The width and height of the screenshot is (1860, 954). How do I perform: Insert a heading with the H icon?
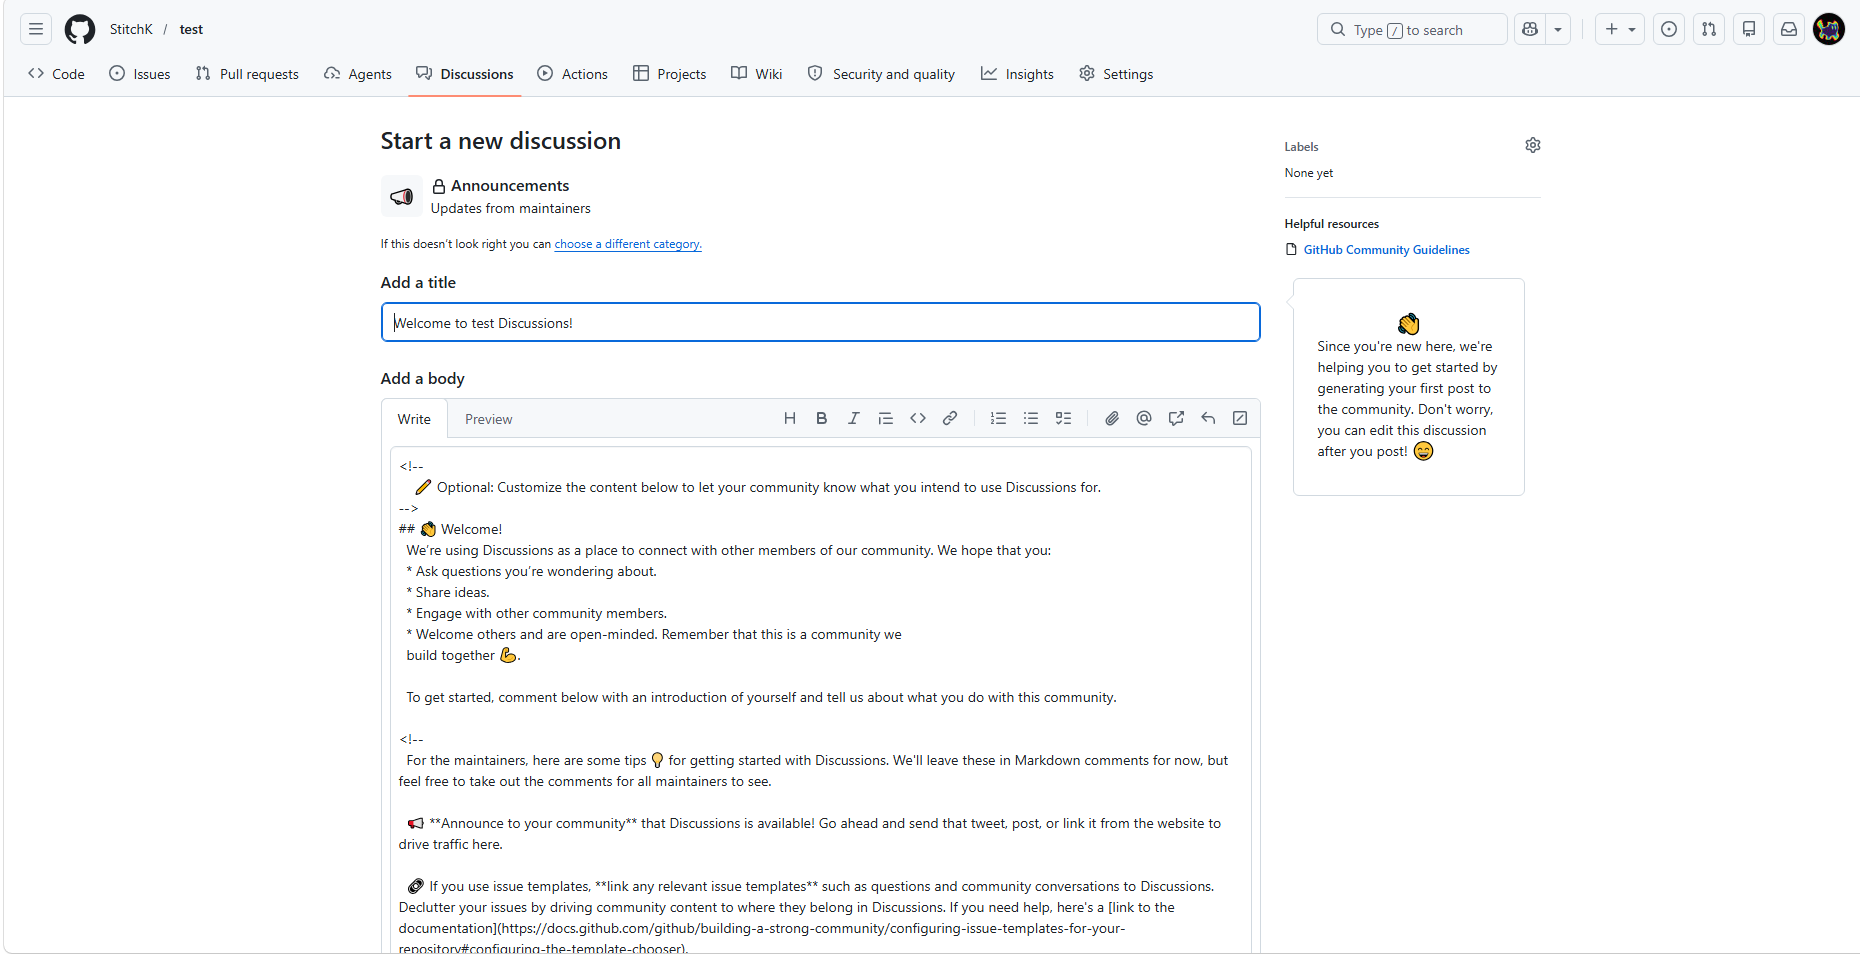click(790, 418)
